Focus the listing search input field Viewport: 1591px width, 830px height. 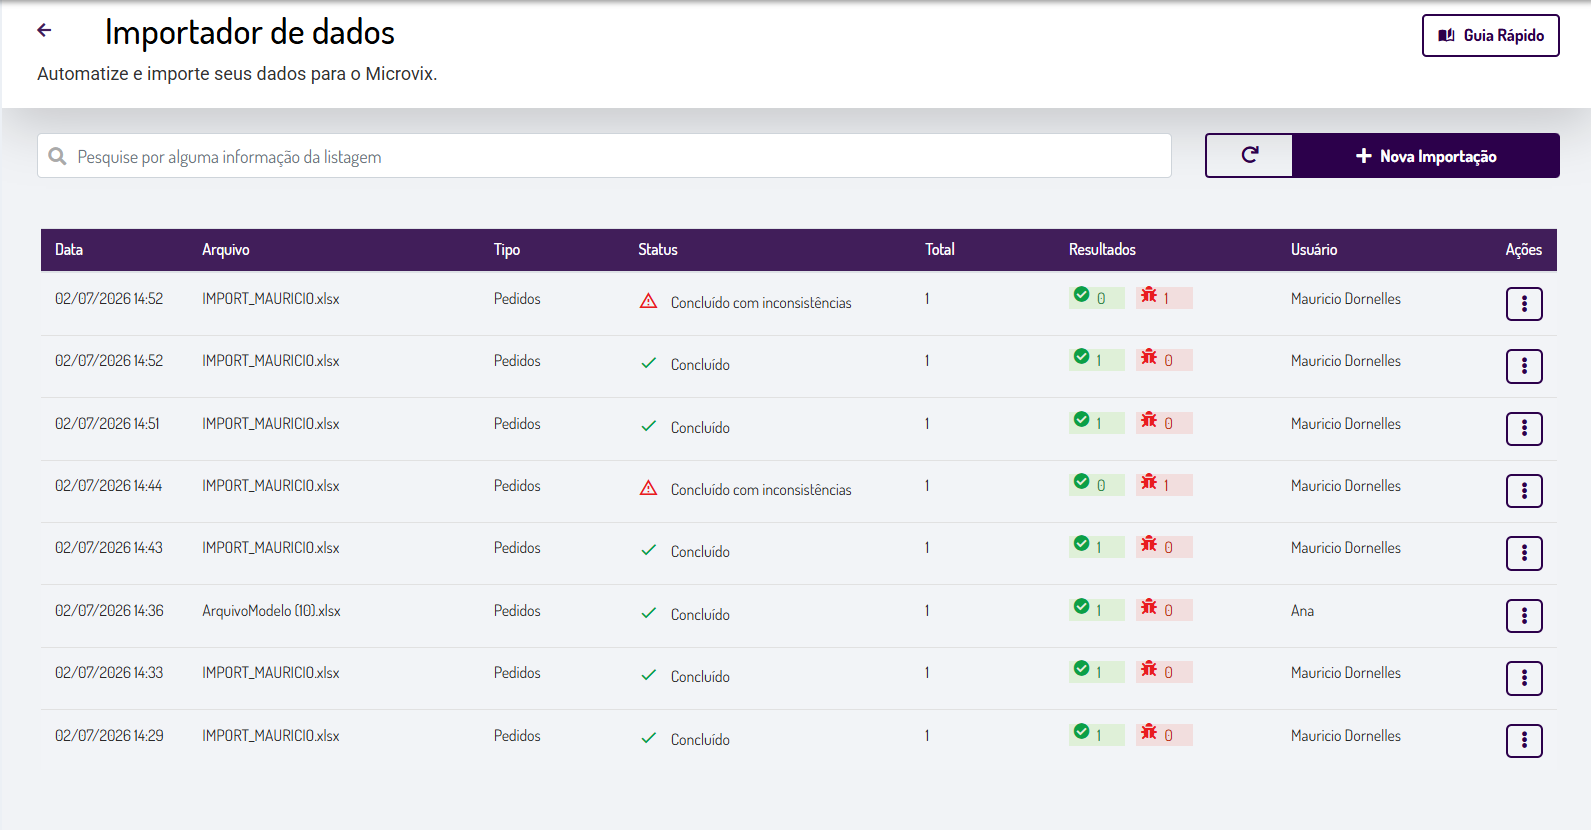[x=604, y=156]
